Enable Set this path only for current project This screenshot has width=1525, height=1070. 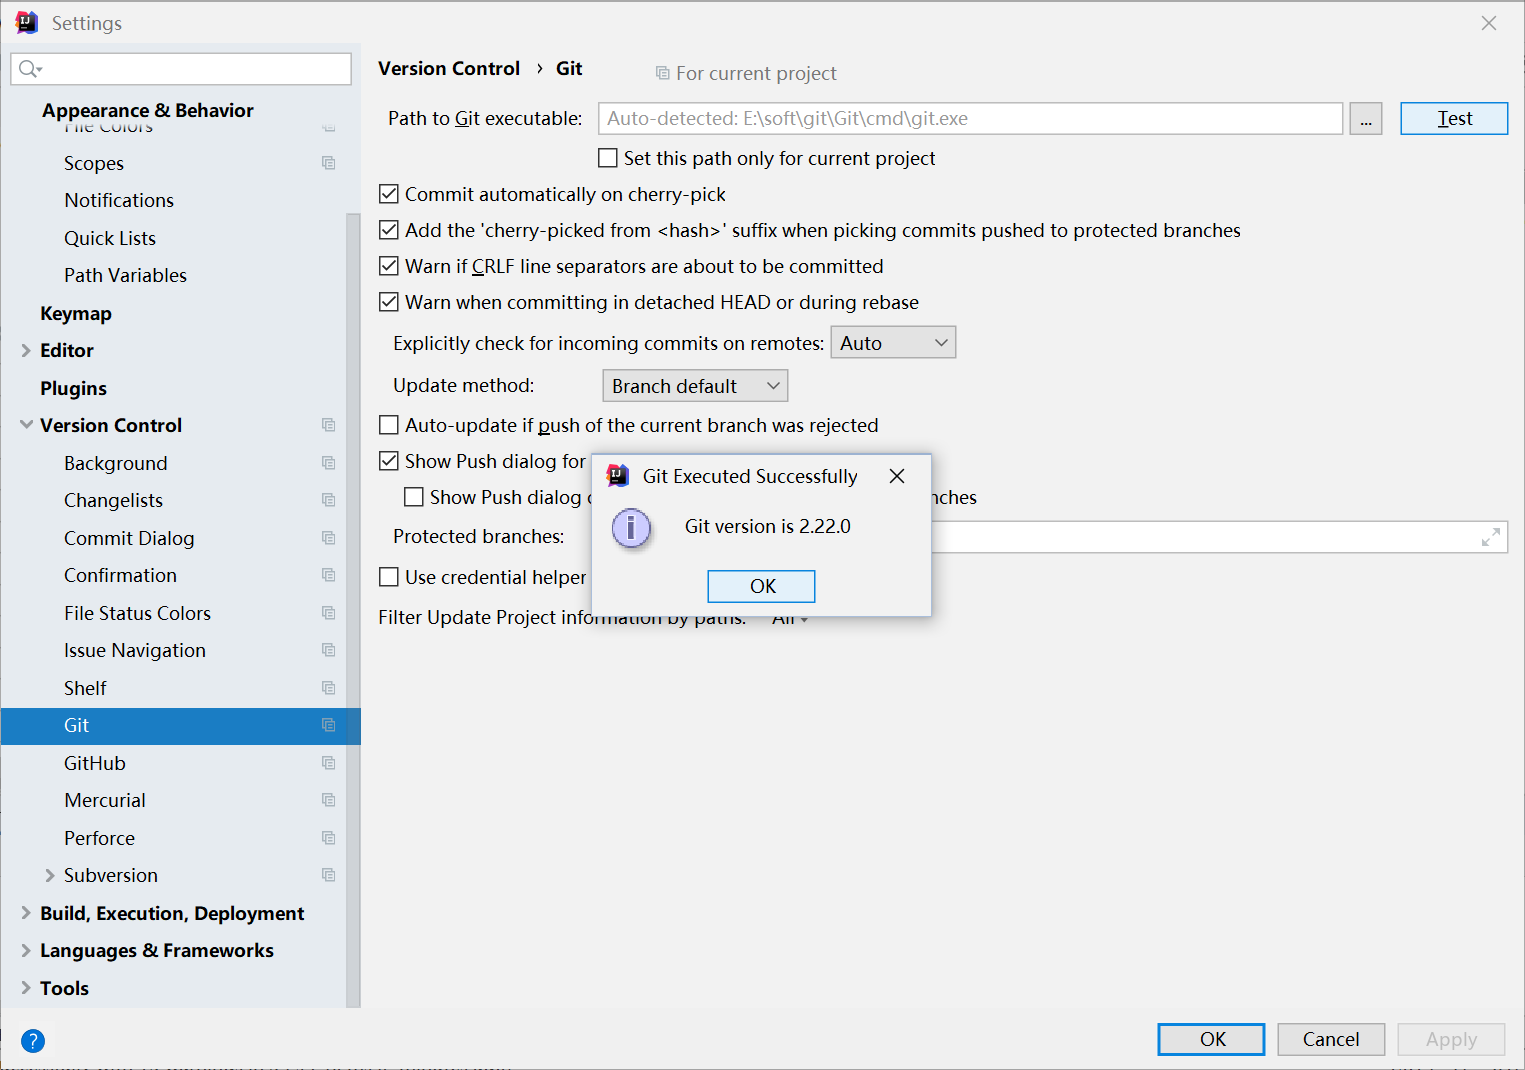coord(608,158)
